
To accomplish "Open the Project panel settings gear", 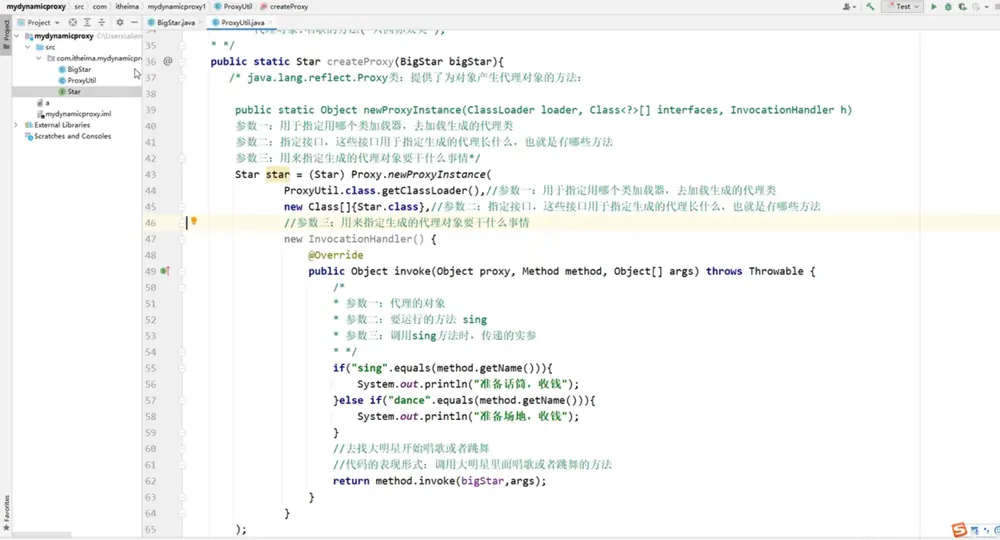I will (119, 22).
